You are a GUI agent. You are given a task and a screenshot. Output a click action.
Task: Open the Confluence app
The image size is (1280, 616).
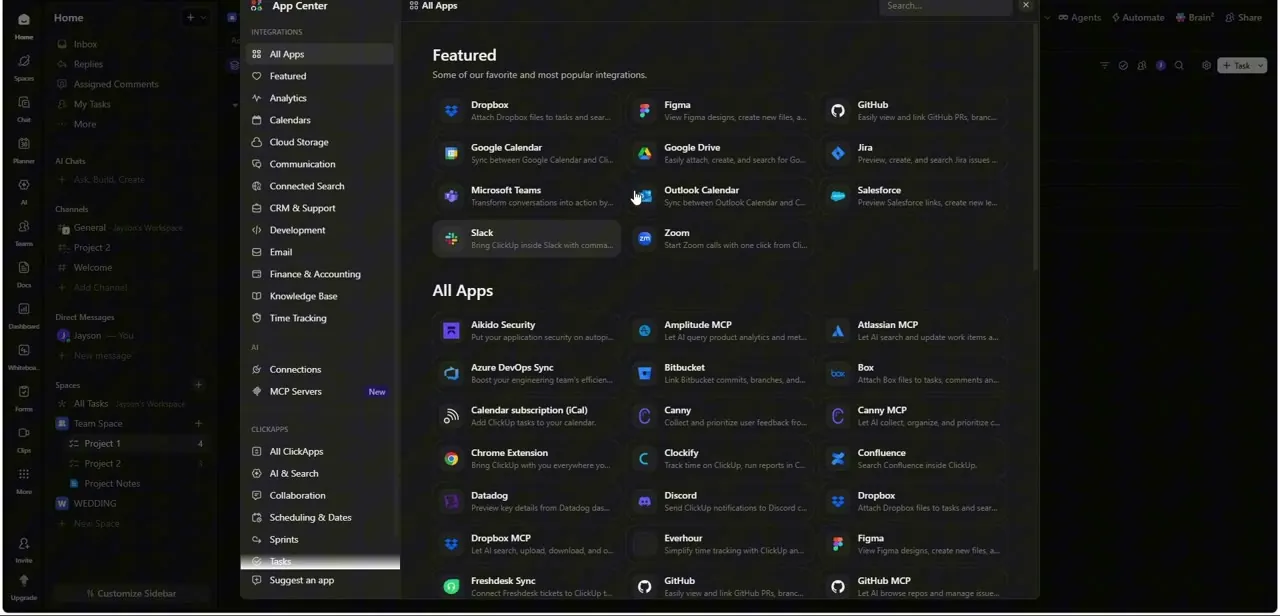click(913, 459)
